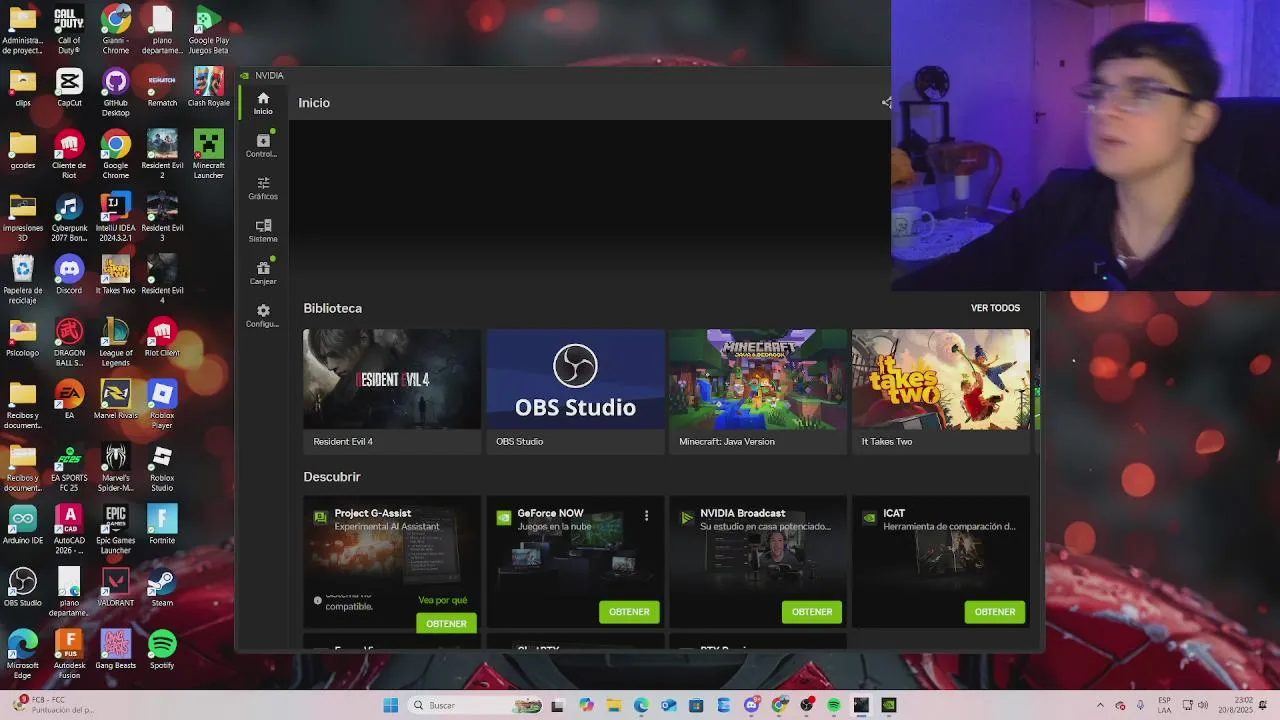Select the Autodesk Fusion desktop icon
The height and width of the screenshot is (720, 1280).
tap(69, 655)
